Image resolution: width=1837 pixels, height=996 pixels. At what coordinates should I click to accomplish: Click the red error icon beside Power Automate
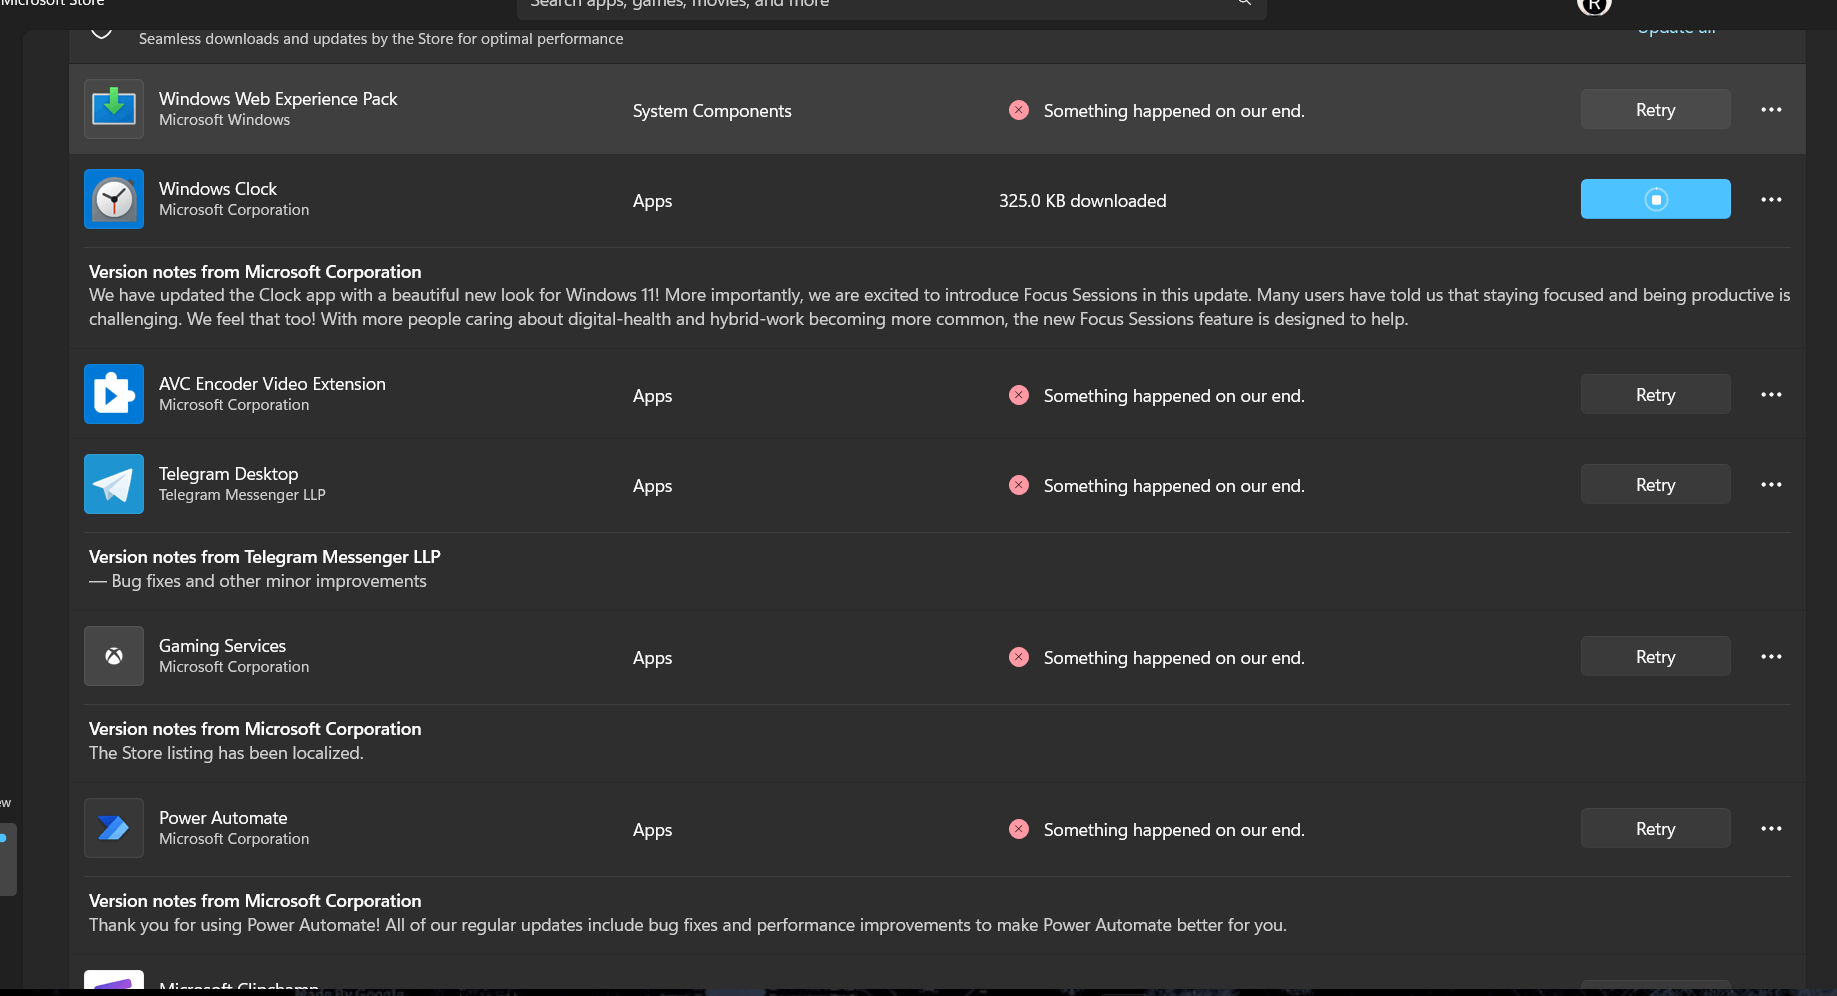click(1019, 829)
